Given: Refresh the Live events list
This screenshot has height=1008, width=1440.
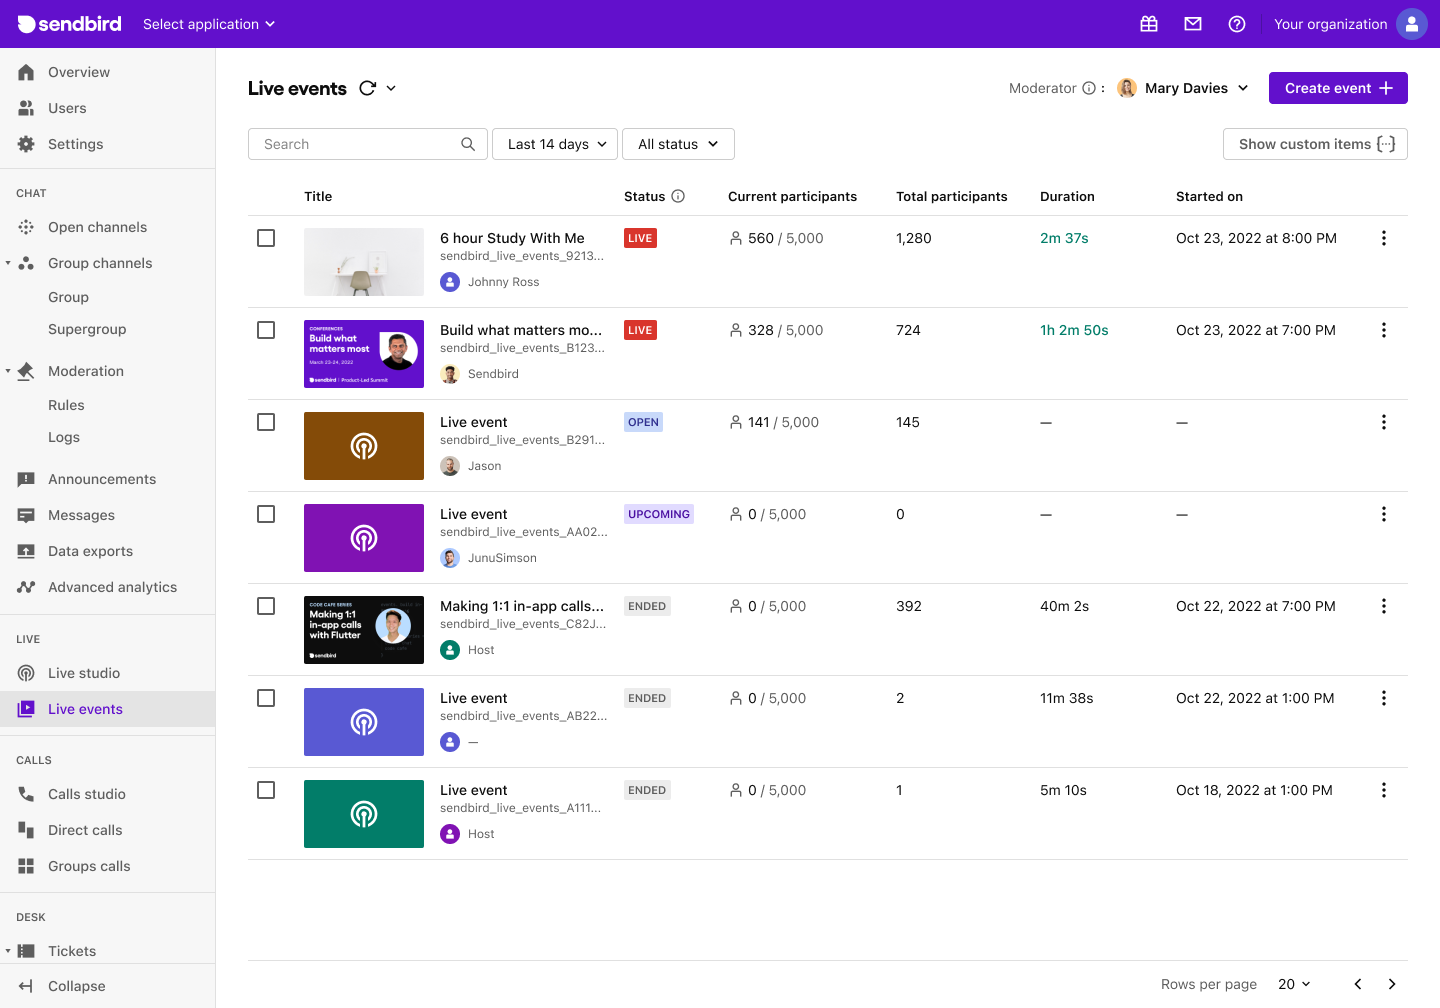Looking at the screenshot, I should [x=368, y=88].
